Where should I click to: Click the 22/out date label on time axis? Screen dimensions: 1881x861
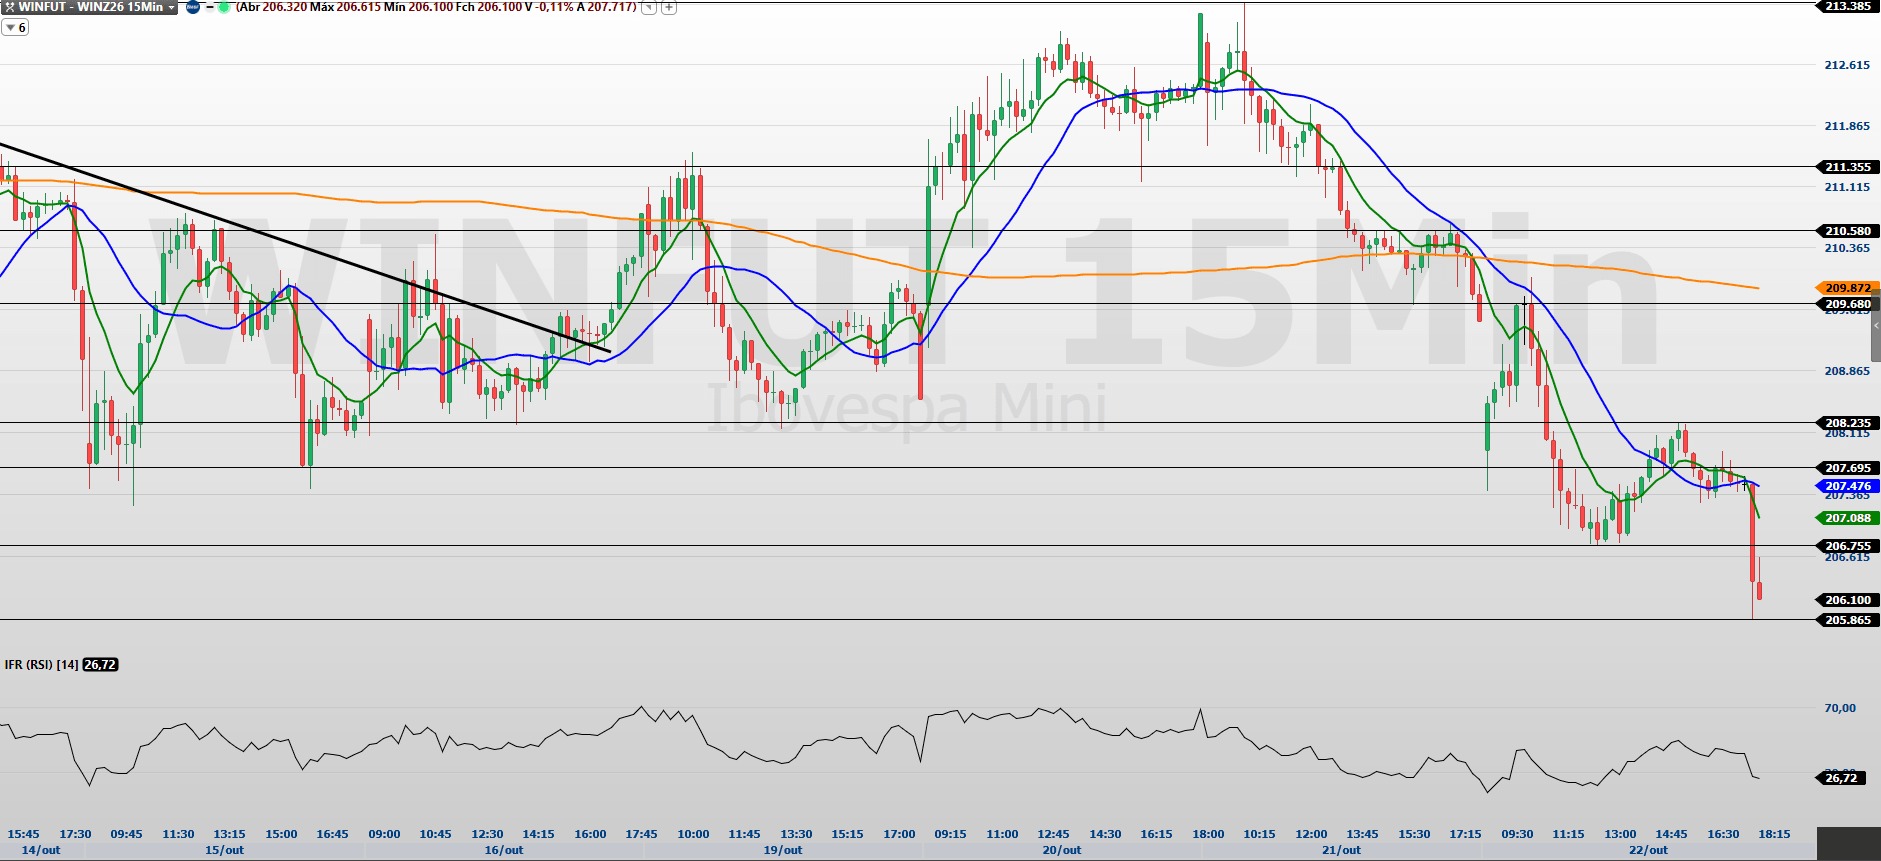point(1648,850)
